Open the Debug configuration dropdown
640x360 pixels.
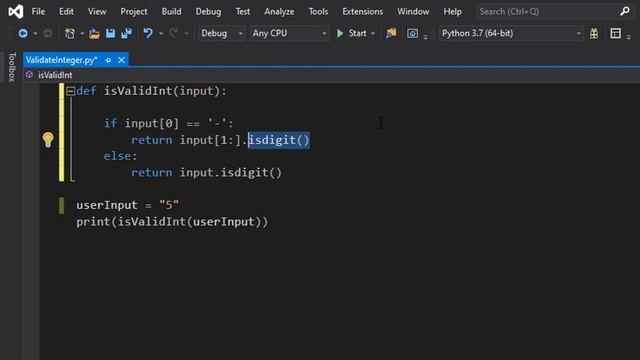[222, 33]
